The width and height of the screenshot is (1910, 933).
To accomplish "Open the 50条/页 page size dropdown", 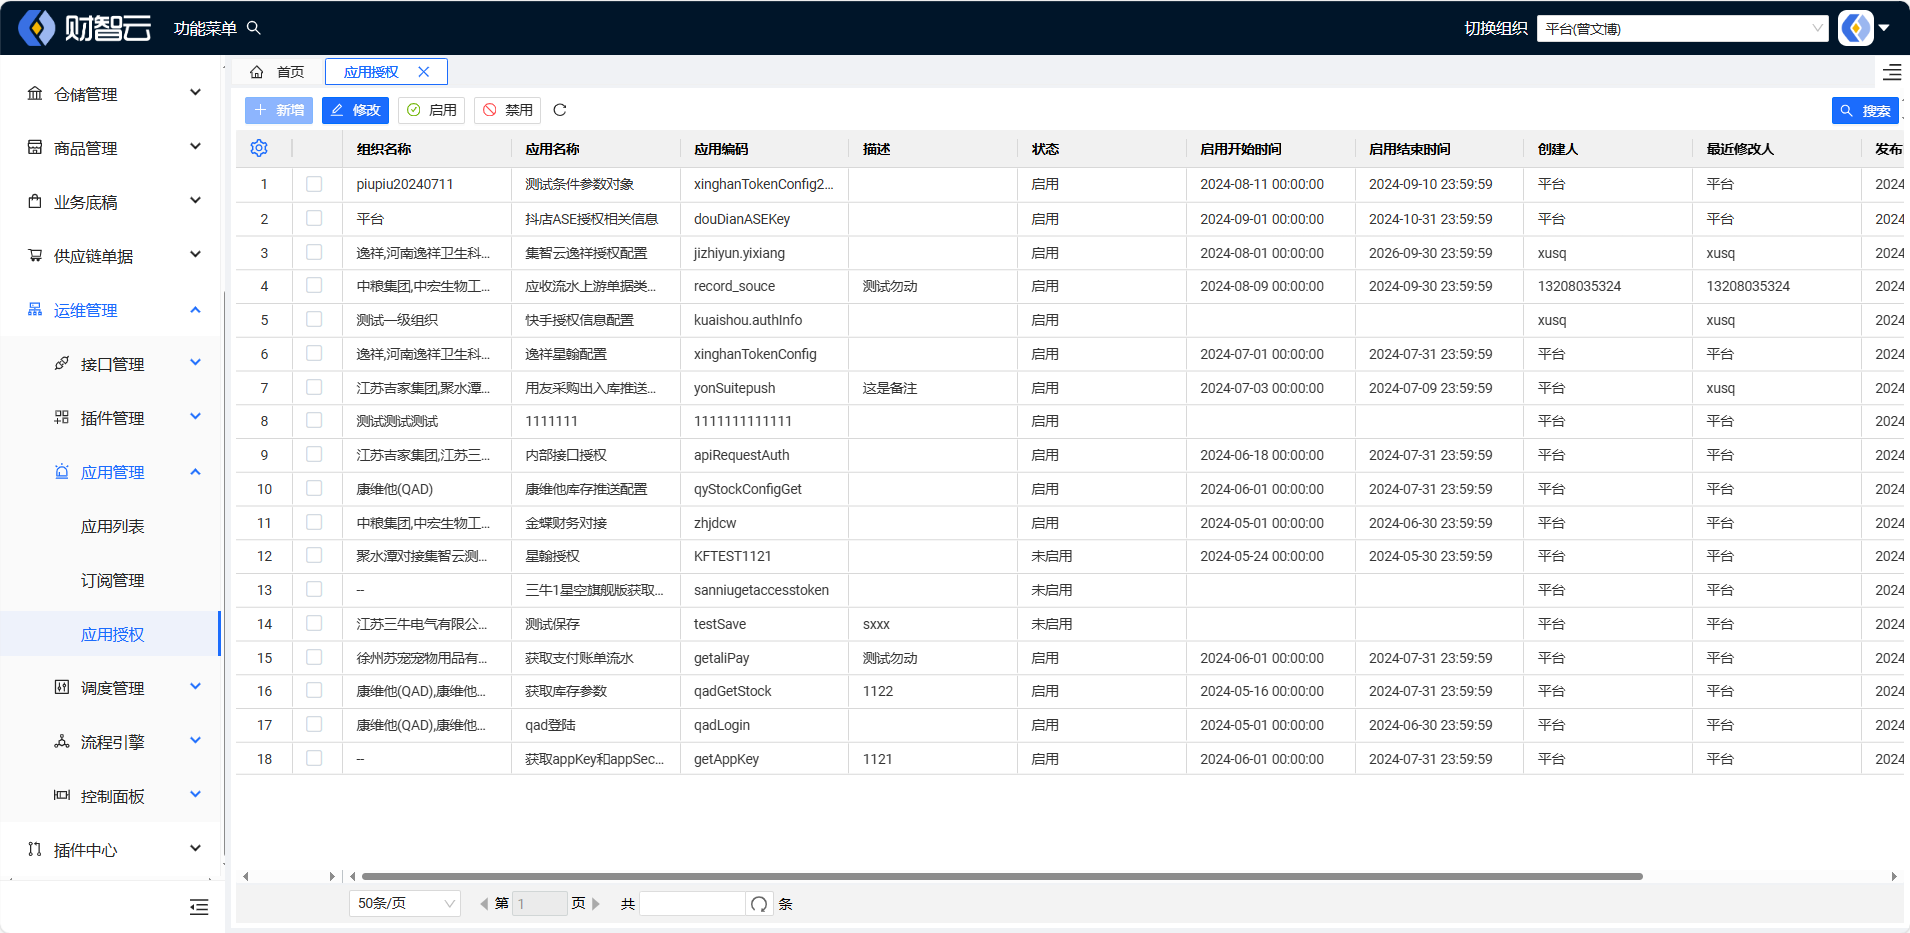I will click(x=404, y=904).
